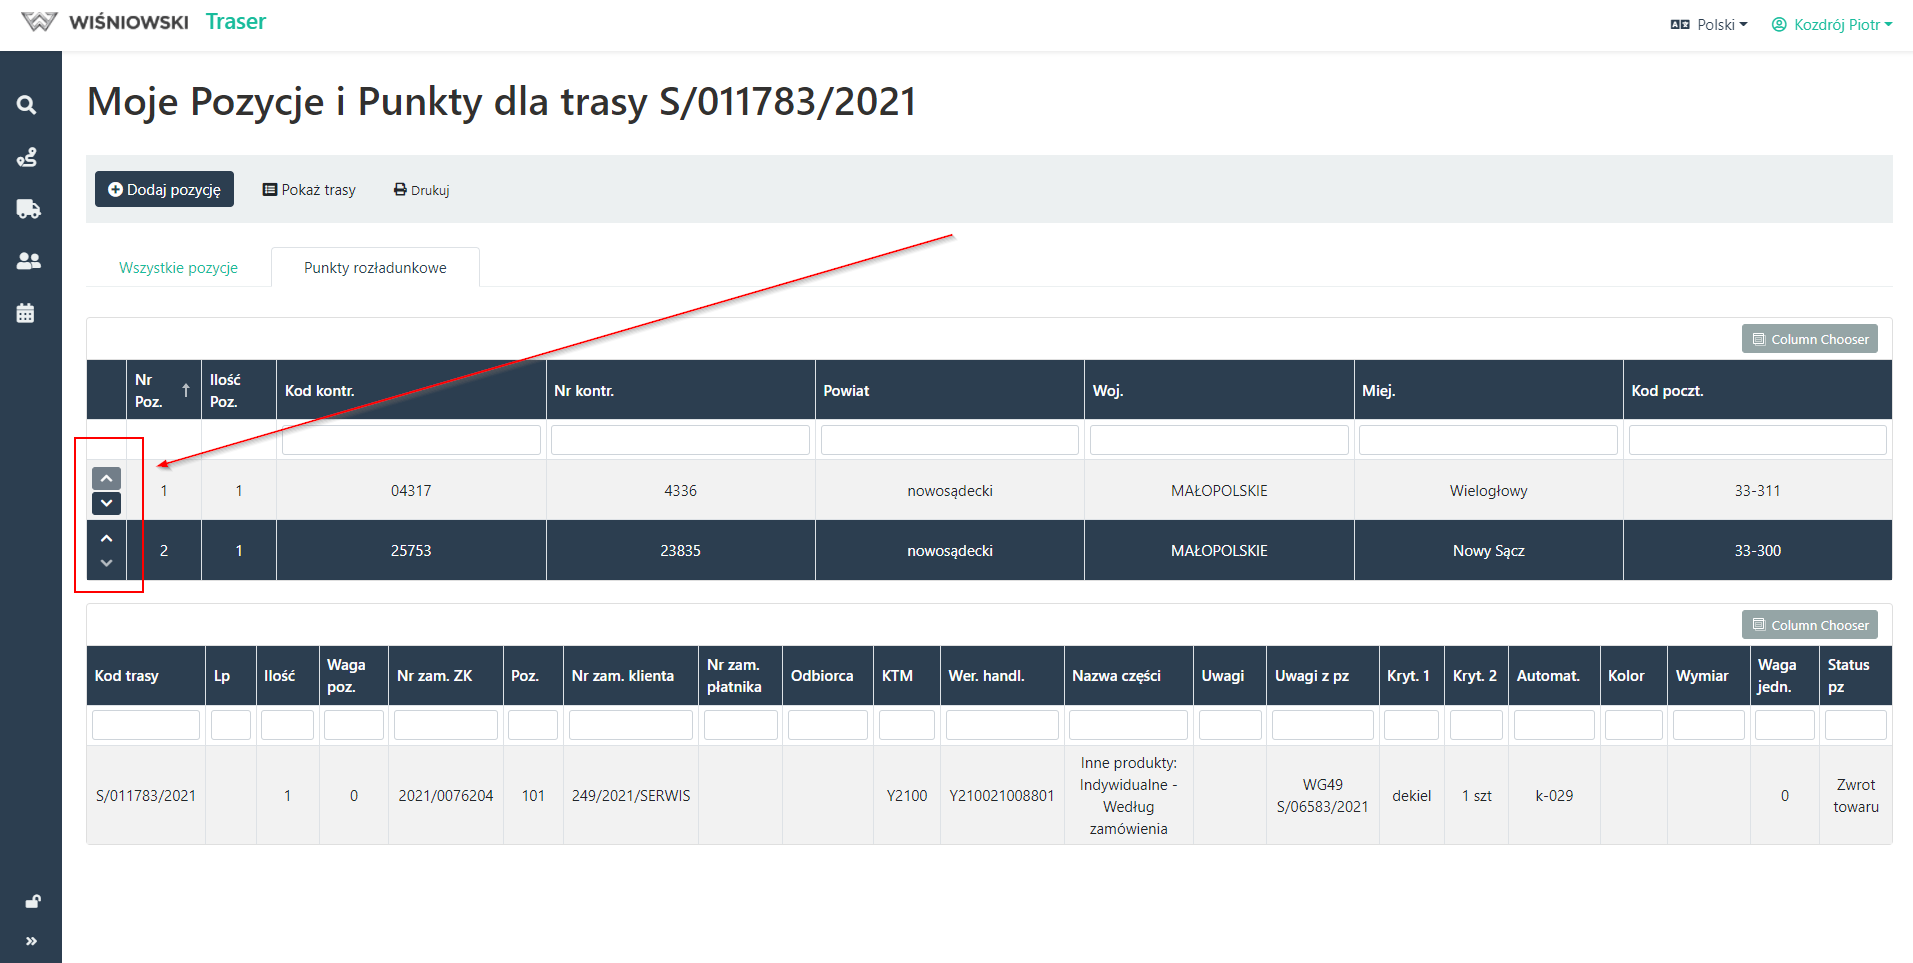Click the Wiśniowski Traser logo
Viewport: 1913px width, 963px height.
click(x=144, y=22)
